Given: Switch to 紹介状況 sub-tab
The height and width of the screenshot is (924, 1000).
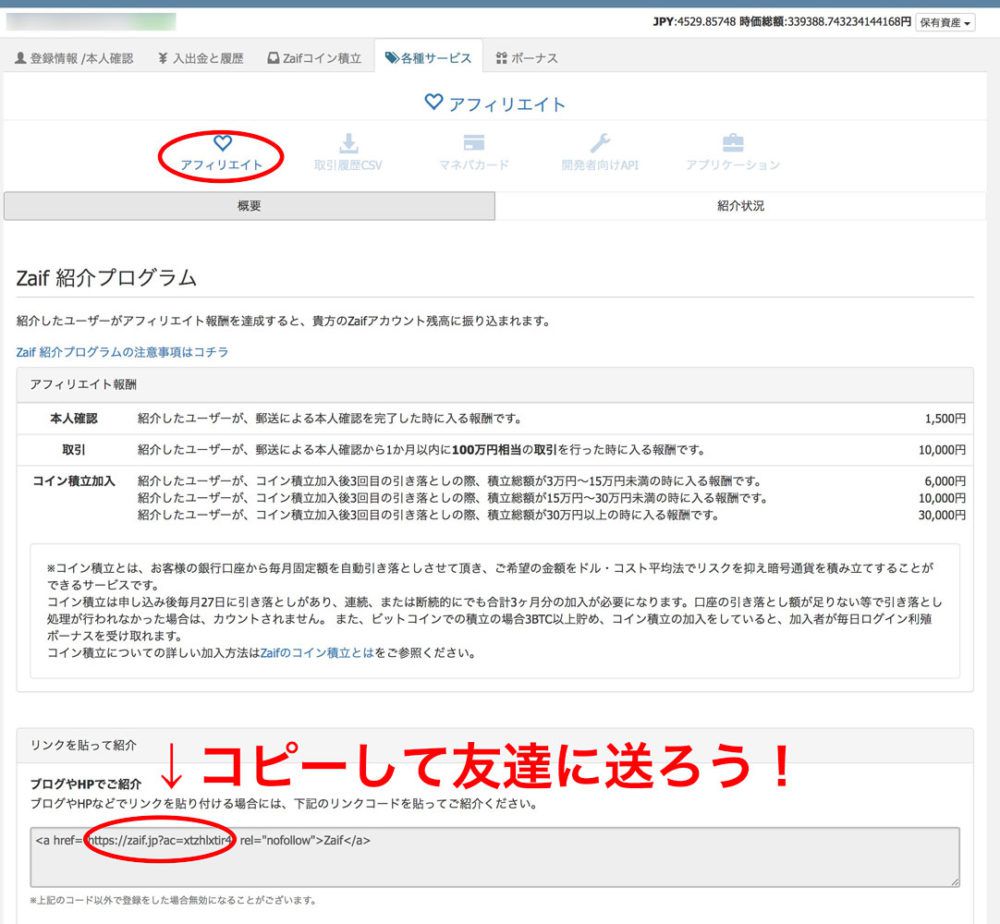Looking at the screenshot, I should tap(740, 206).
